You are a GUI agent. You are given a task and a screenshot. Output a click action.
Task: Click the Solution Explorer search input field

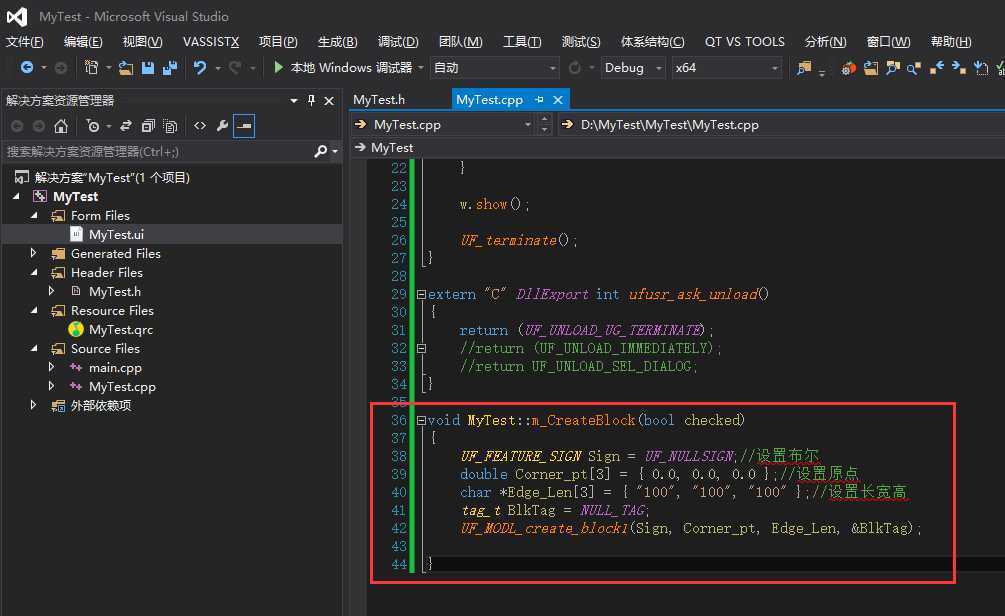(157, 152)
